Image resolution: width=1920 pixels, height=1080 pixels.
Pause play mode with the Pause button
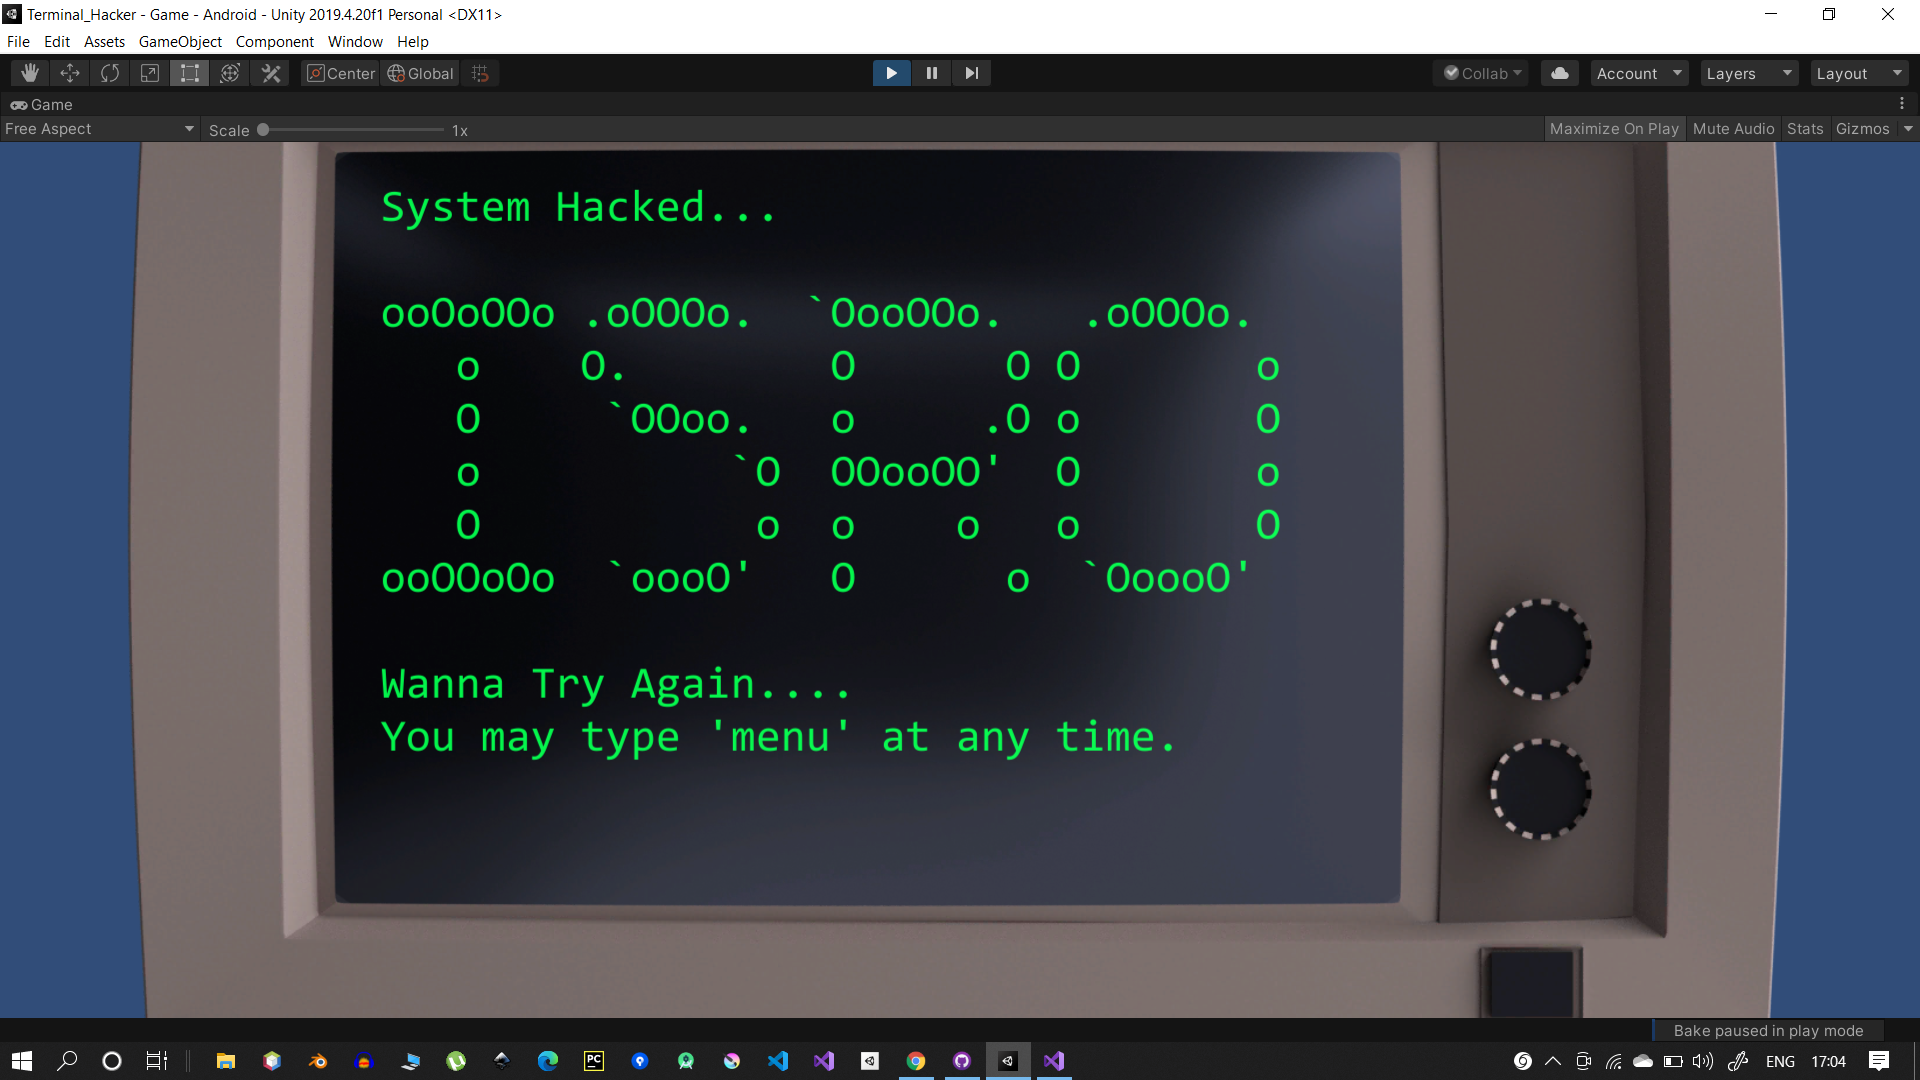[x=931, y=72]
